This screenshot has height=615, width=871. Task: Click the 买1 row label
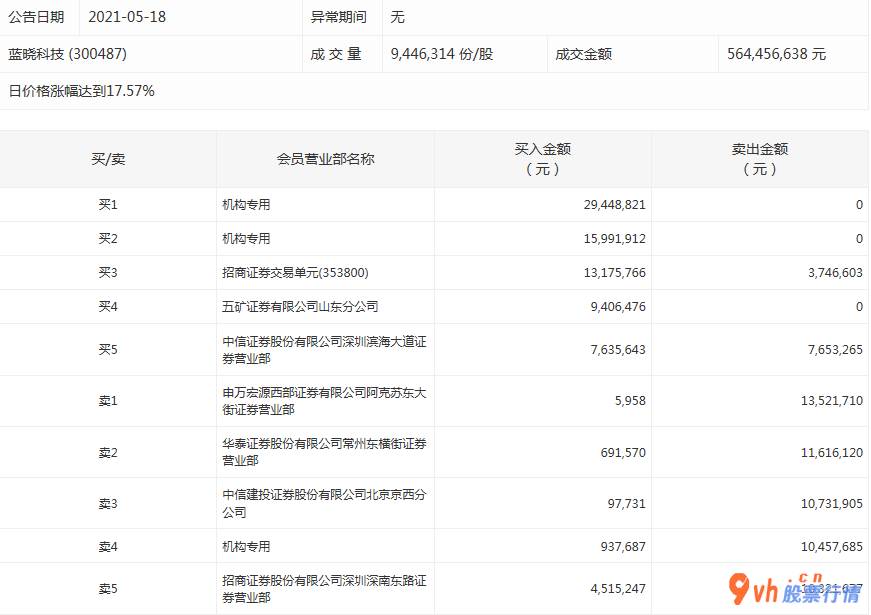(108, 205)
